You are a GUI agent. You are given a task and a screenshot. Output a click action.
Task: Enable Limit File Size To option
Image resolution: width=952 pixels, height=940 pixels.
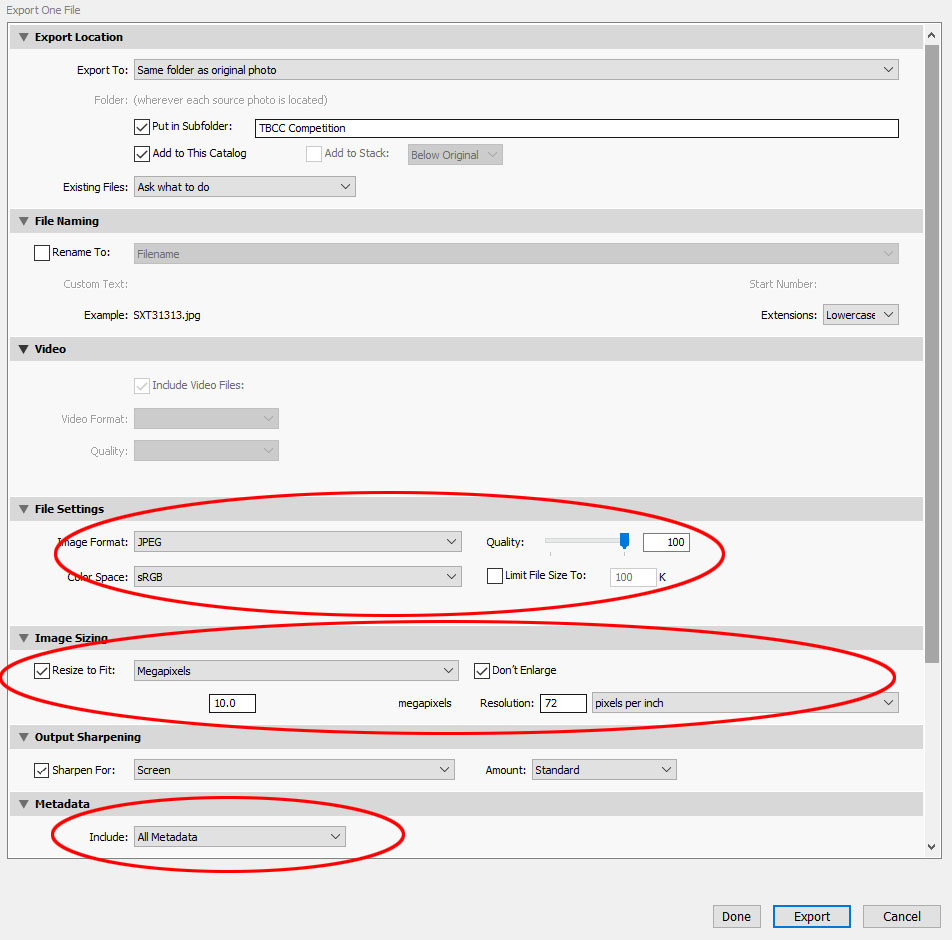[x=495, y=576]
